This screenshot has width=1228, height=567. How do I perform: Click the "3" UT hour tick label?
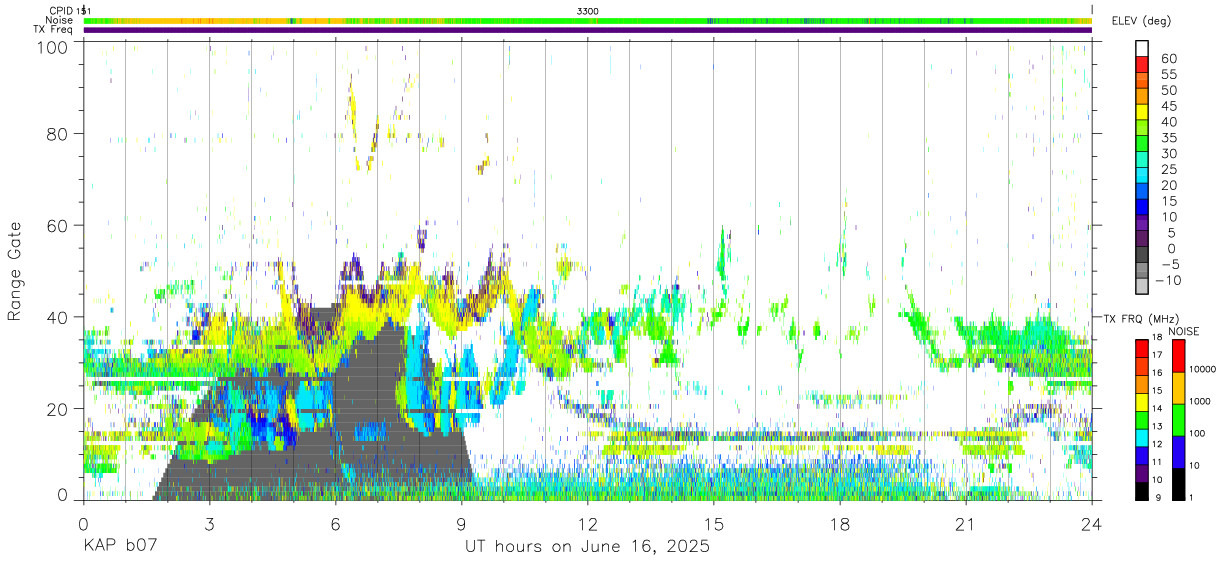point(209,523)
